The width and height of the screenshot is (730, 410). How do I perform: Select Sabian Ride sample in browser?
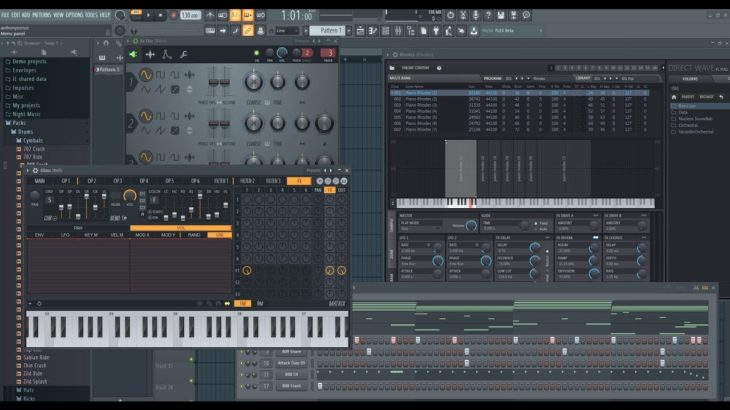point(36,358)
